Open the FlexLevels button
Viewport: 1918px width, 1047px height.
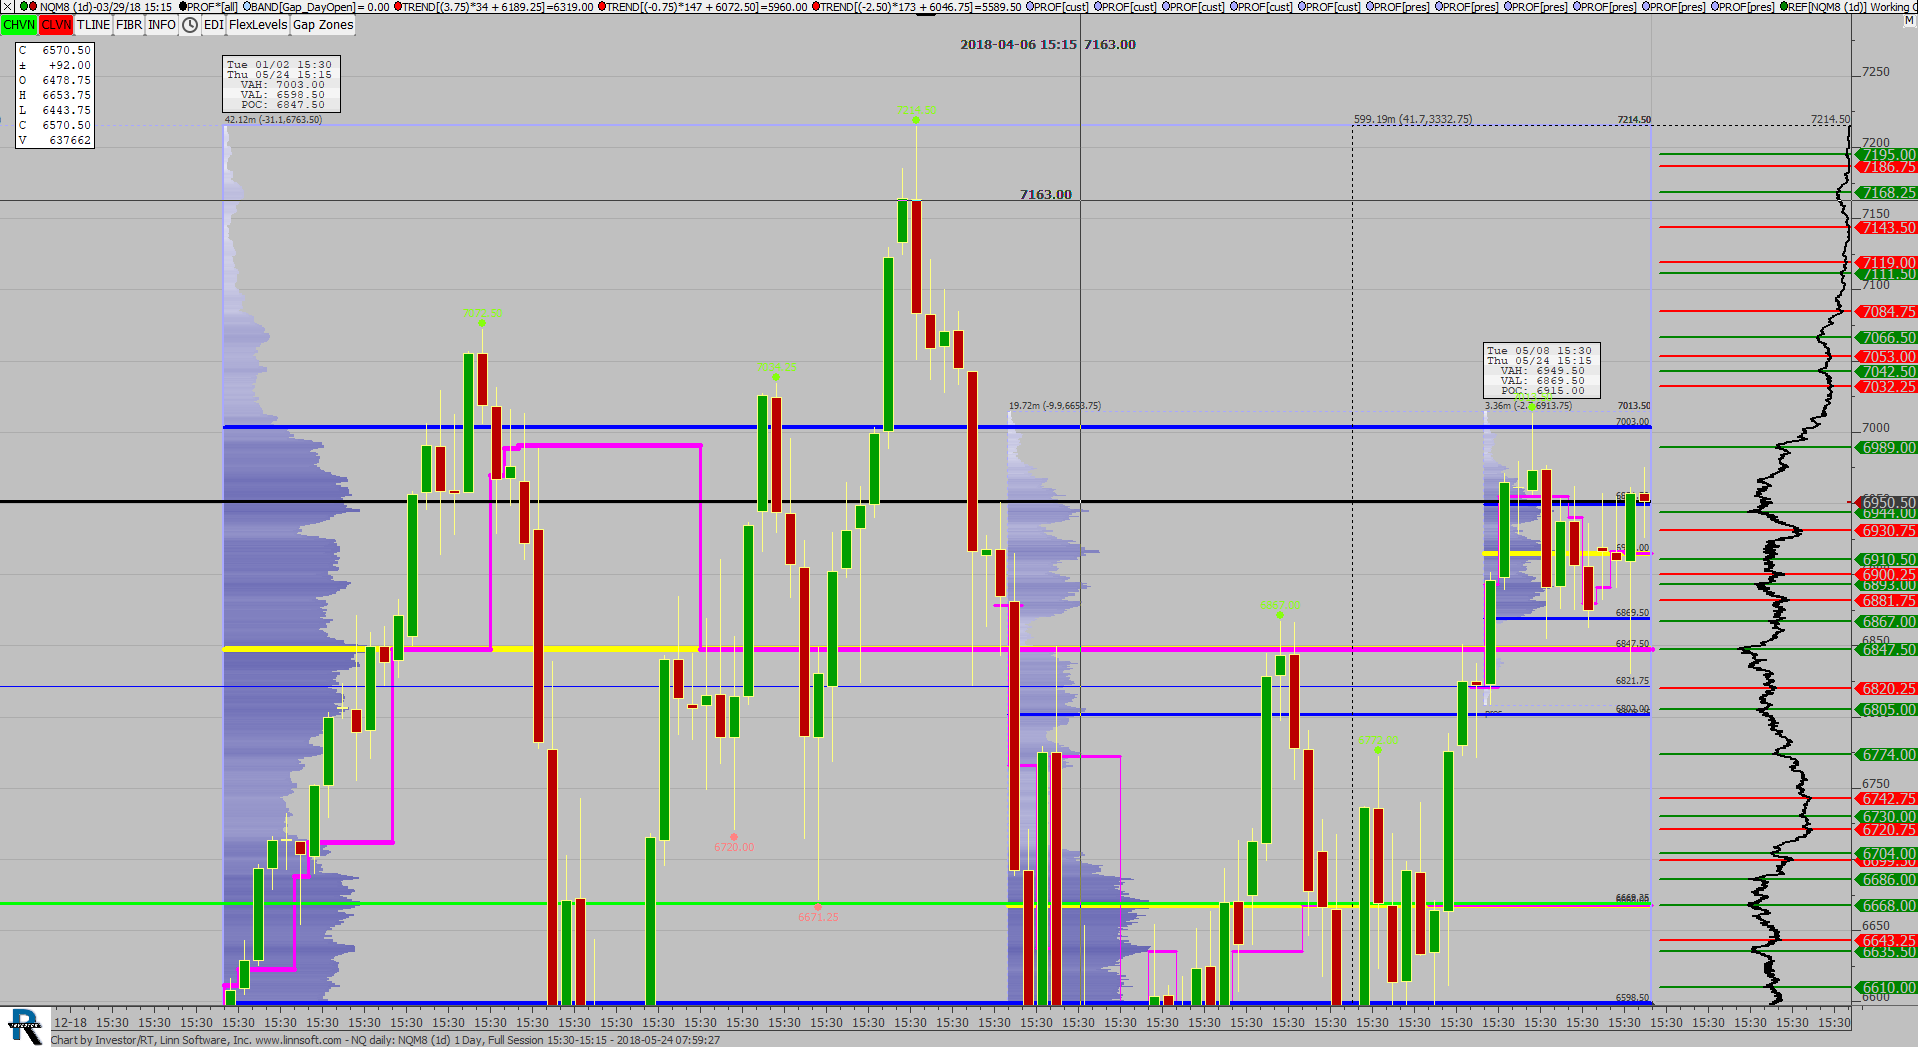point(258,25)
